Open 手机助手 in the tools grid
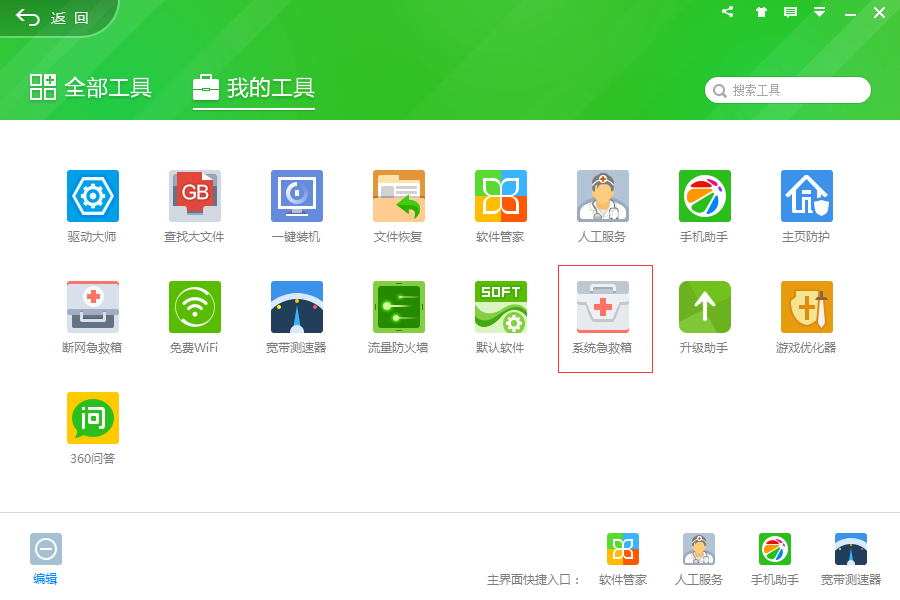The width and height of the screenshot is (900, 600). 705,196
